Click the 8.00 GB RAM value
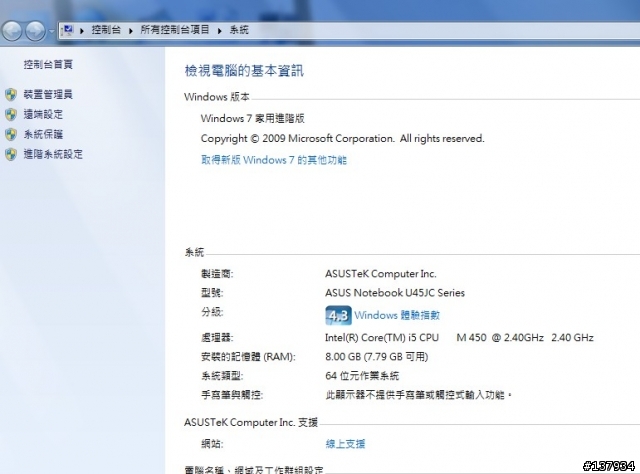 tap(377, 357)
